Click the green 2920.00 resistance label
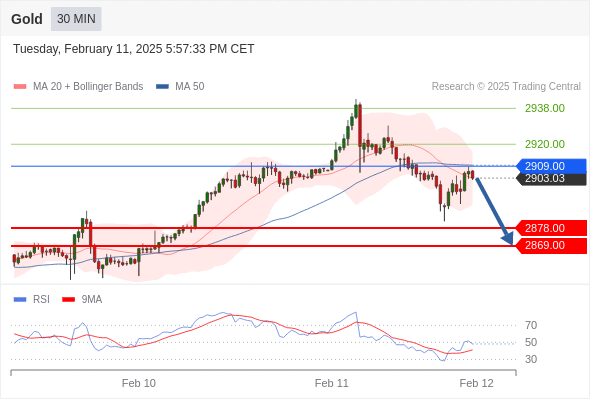Image resolution: width=590 pixels, height=400 pixels. tap(544, 144)
